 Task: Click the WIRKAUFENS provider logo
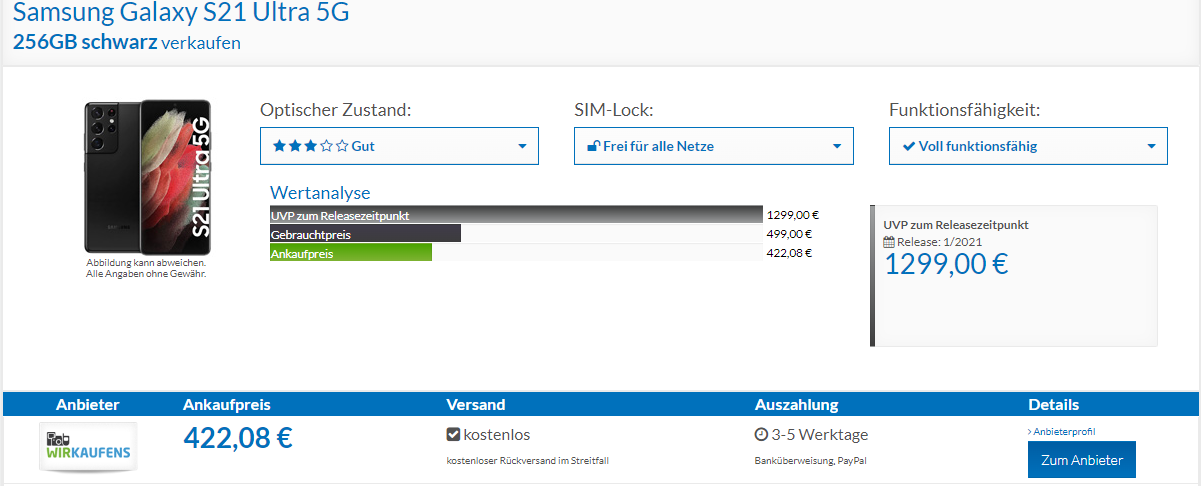click(x=88, y=446)
